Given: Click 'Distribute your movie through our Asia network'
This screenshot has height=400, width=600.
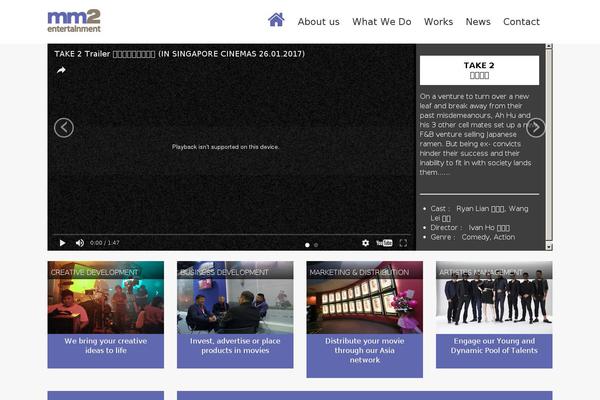Looking at the screenshot, I should pyautogui.click(x=365, y=350).
